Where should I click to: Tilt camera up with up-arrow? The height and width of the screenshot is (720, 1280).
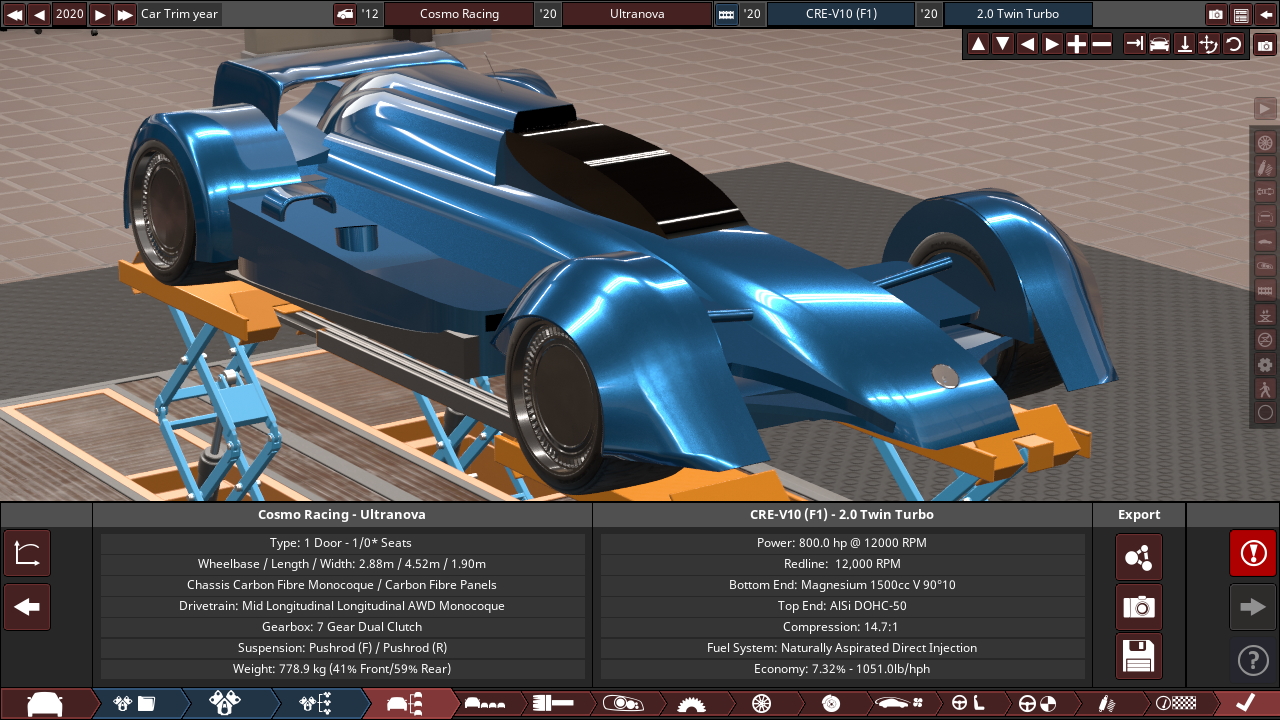(978, 44)
